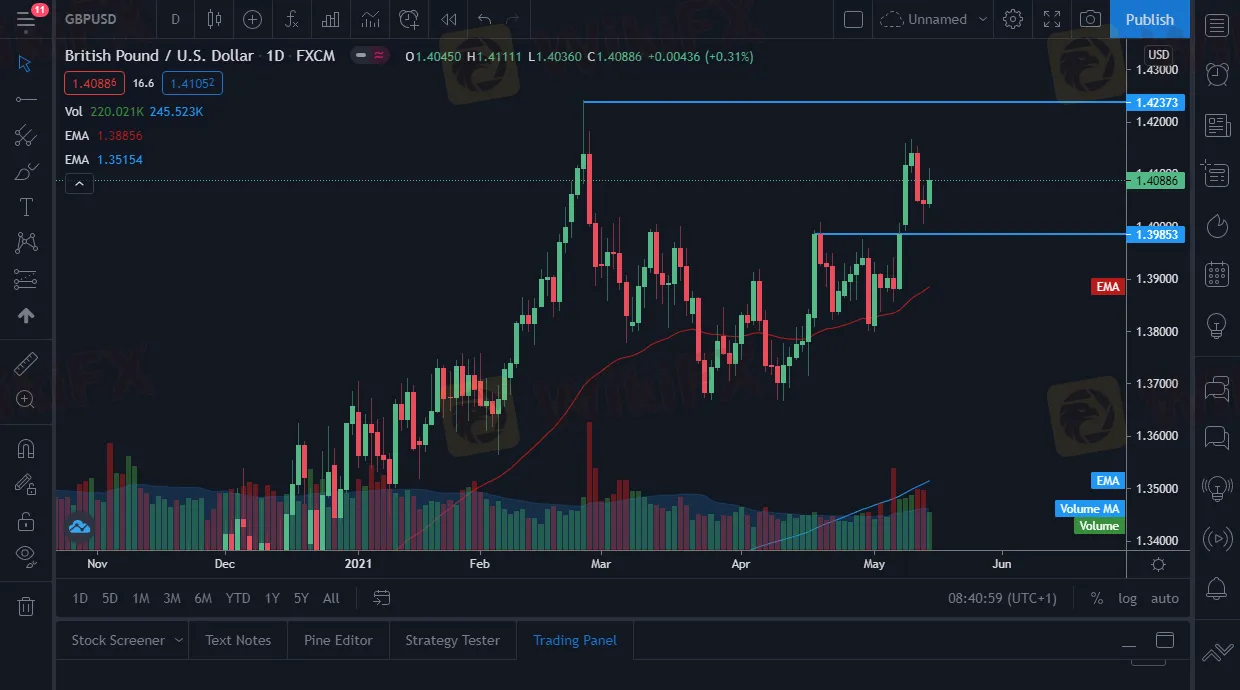The width and height of the screenshot is (1240, 690).
Task: Collapse the indicator legend chevron
Action: 79,183
